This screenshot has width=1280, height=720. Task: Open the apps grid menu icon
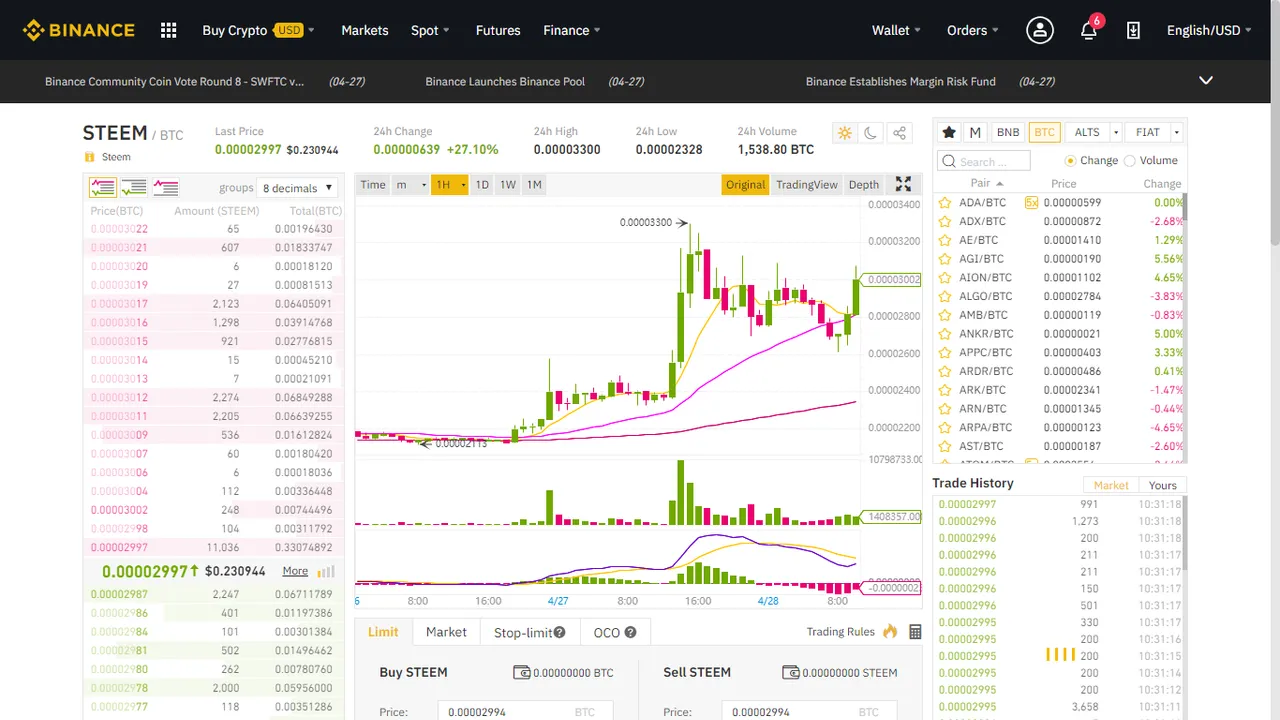click(169, 30)
